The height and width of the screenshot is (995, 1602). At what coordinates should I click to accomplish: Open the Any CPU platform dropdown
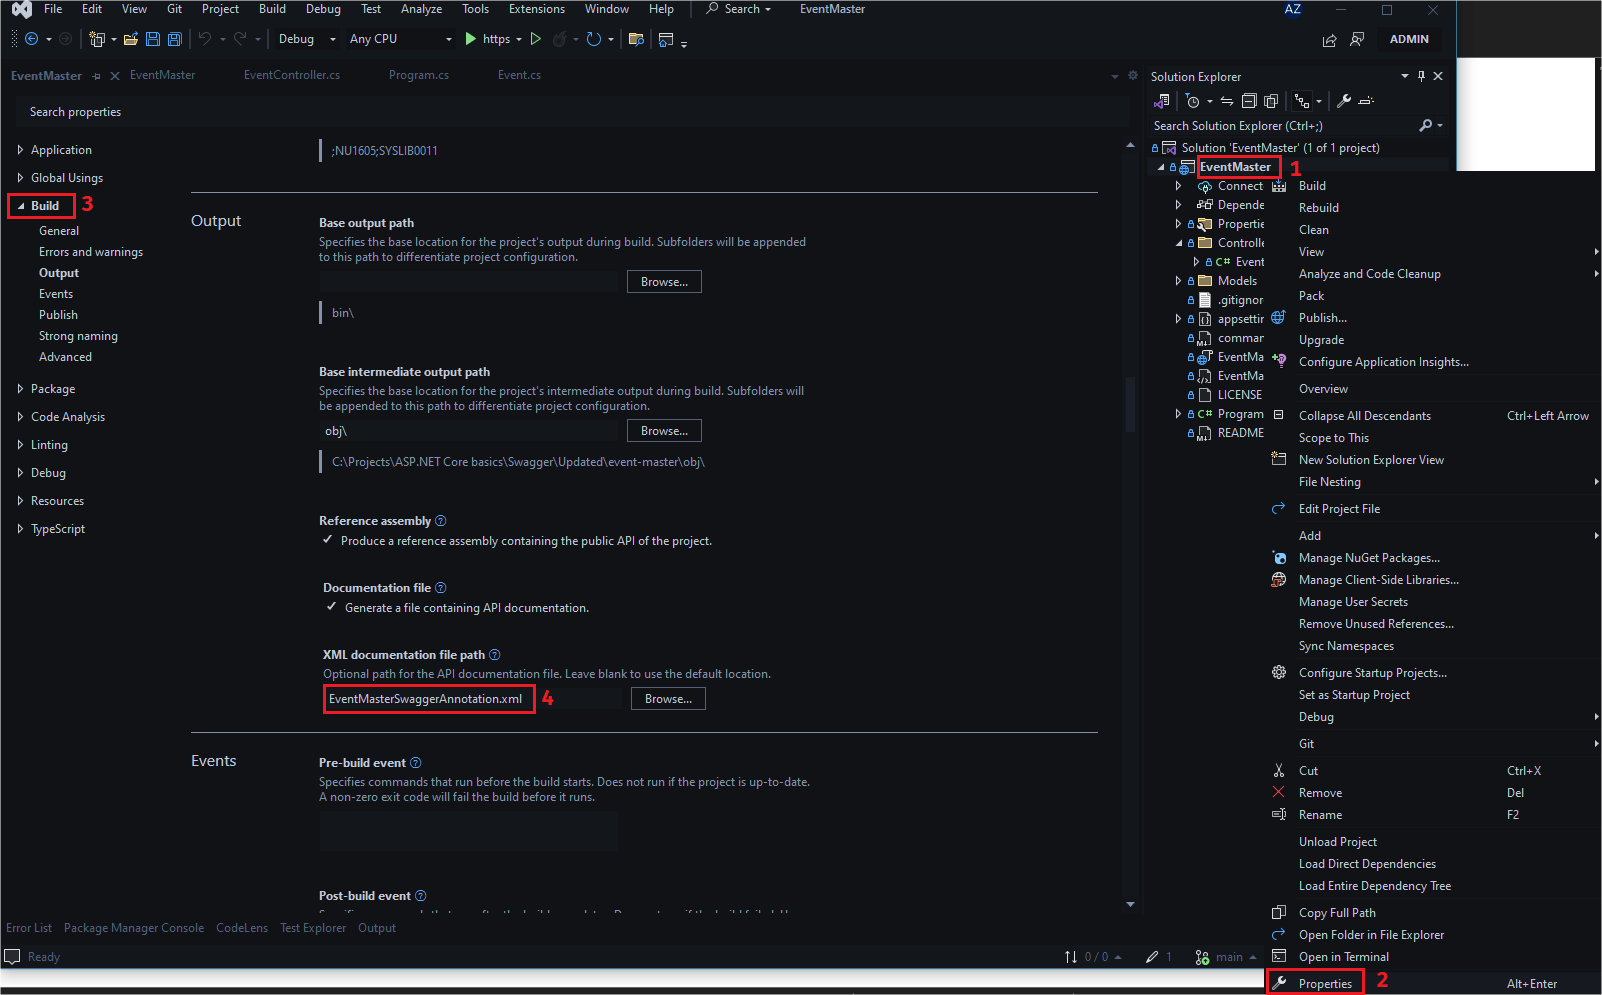pos(400,39)
